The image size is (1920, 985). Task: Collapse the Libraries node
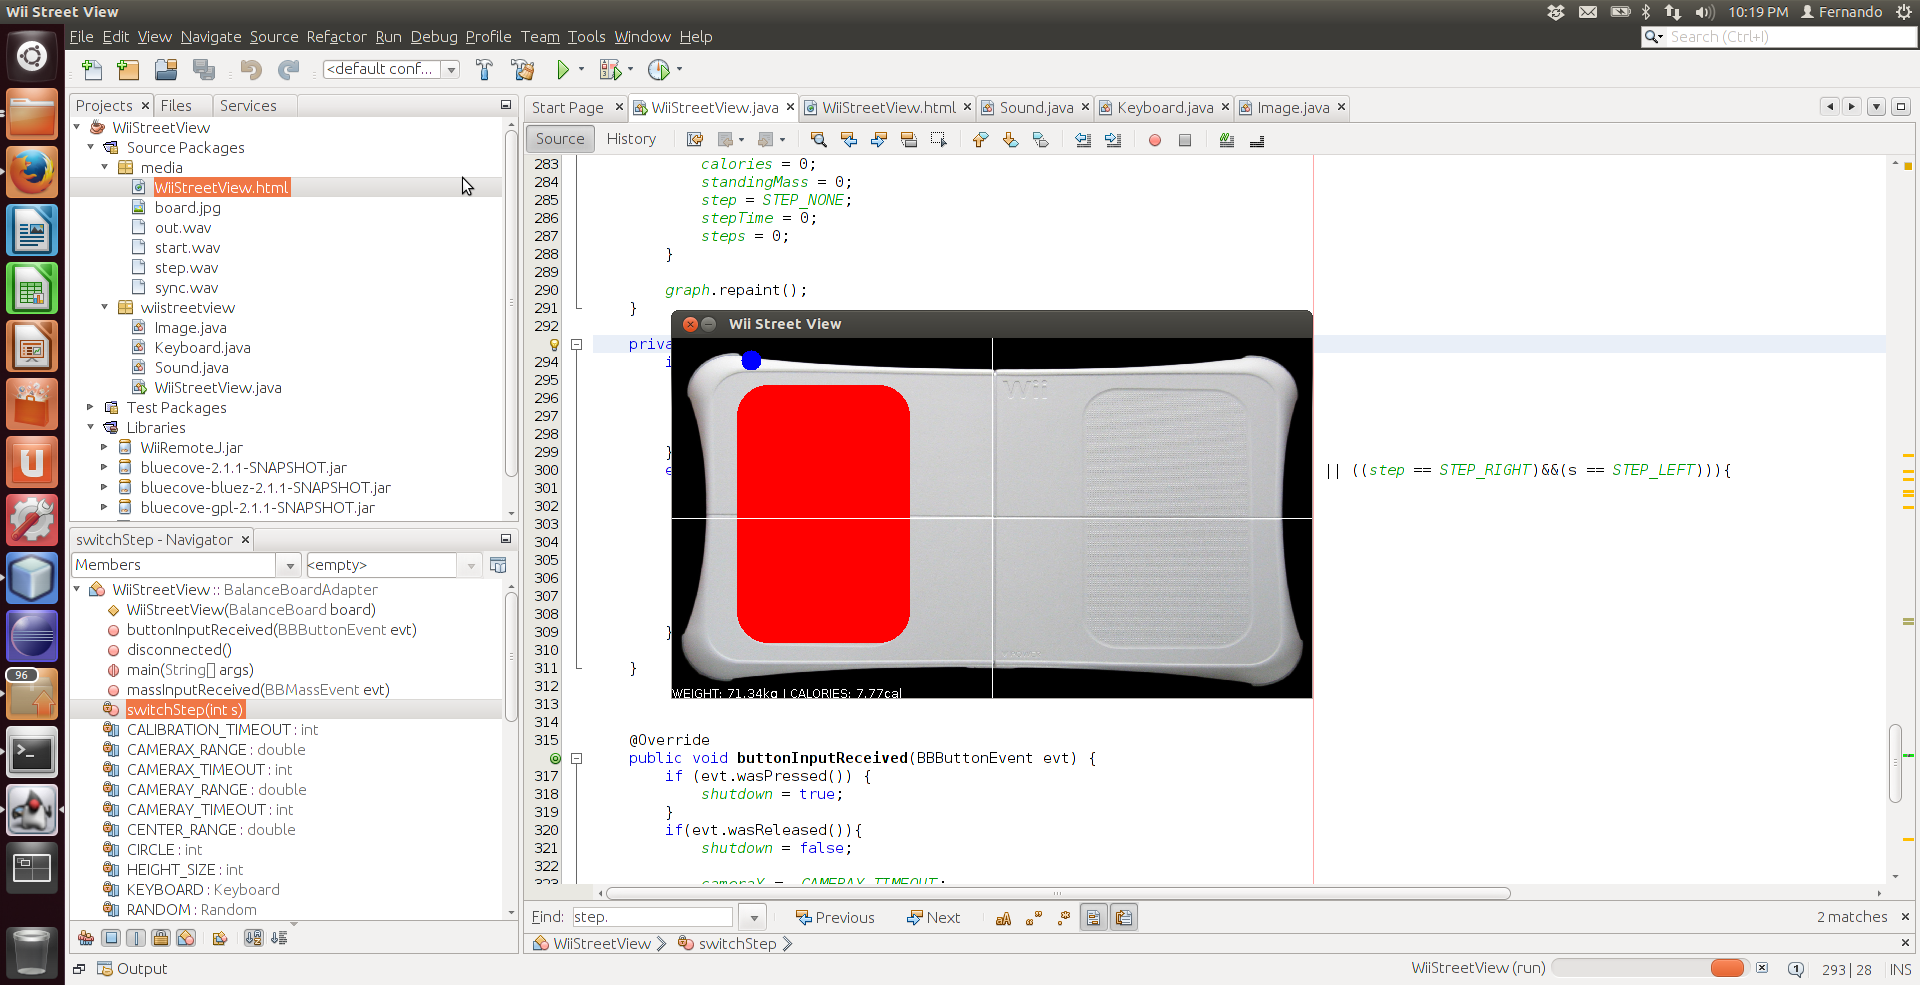click(91, 427)
